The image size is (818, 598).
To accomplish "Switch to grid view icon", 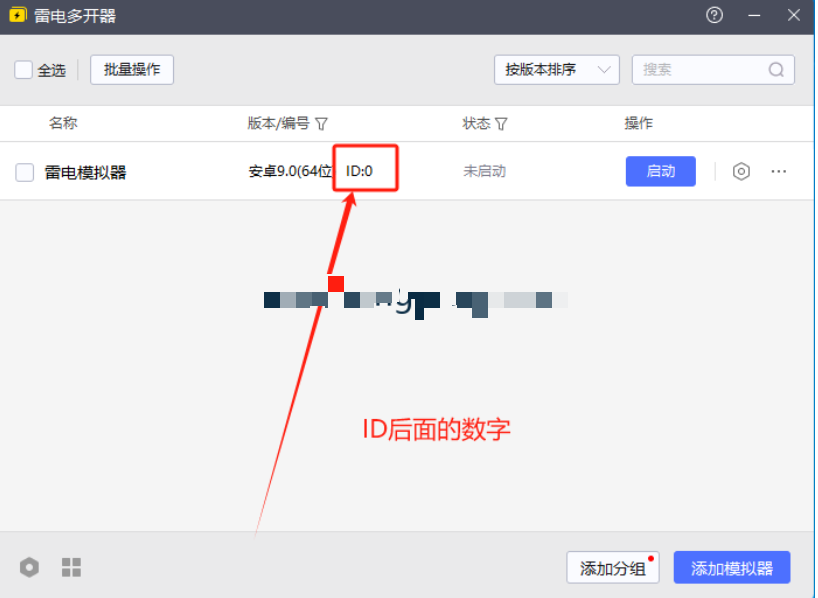I will point(71,567).
